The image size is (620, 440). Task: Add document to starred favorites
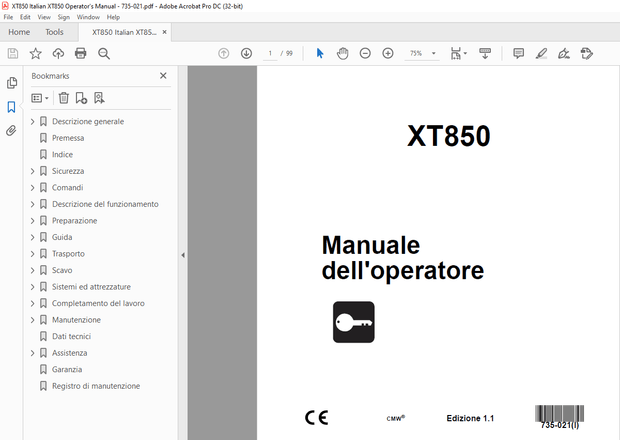(x=36, y=53)
